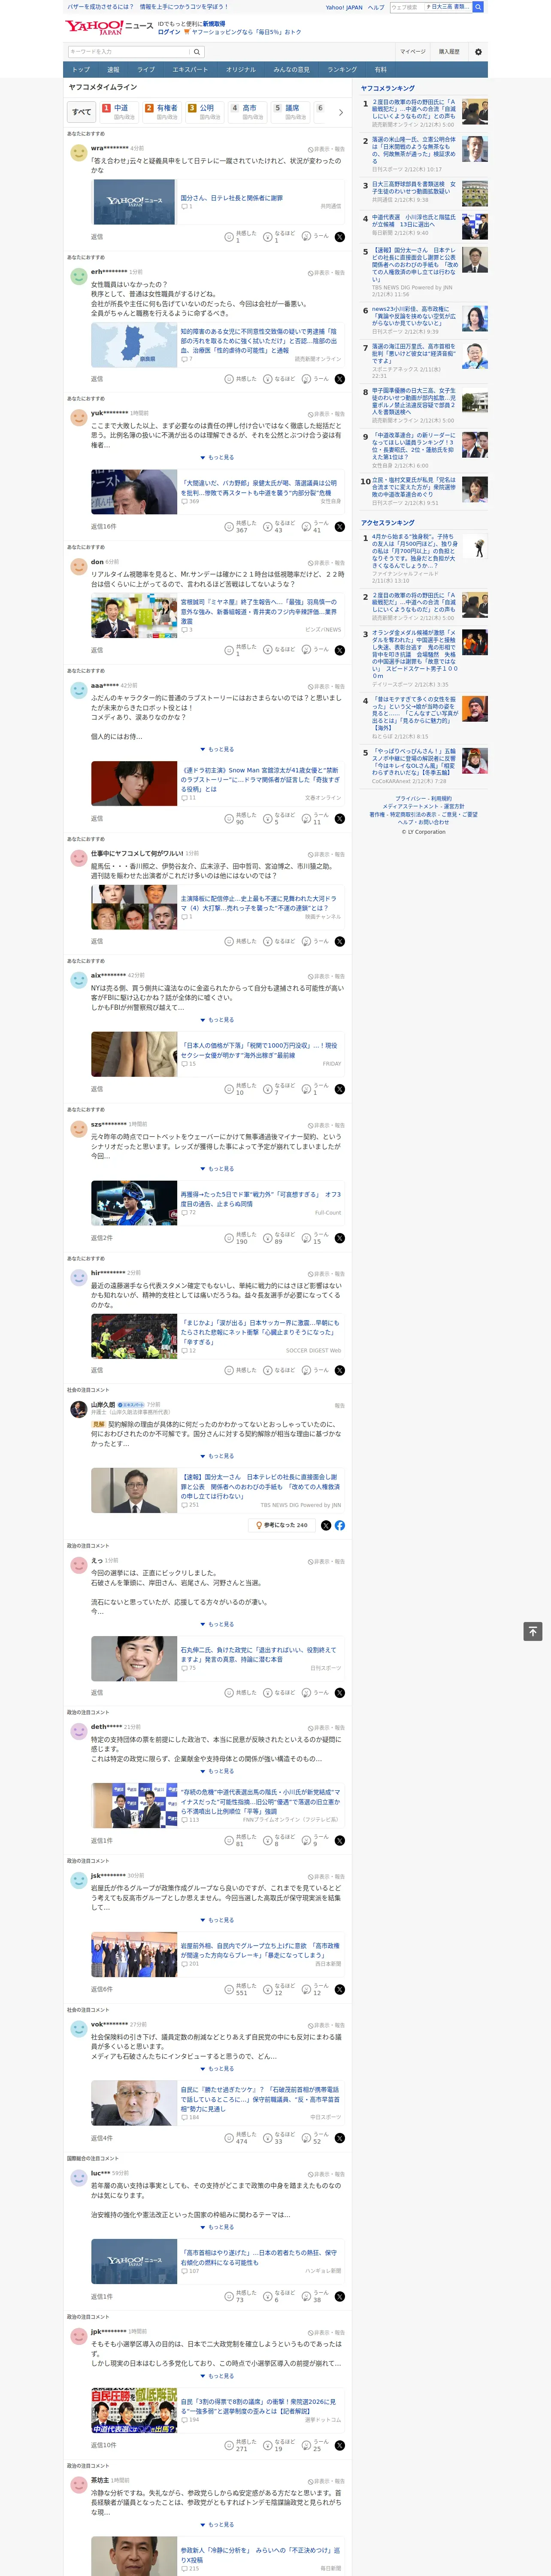Click うーん reaction on aix comment

pos(316,1089)
